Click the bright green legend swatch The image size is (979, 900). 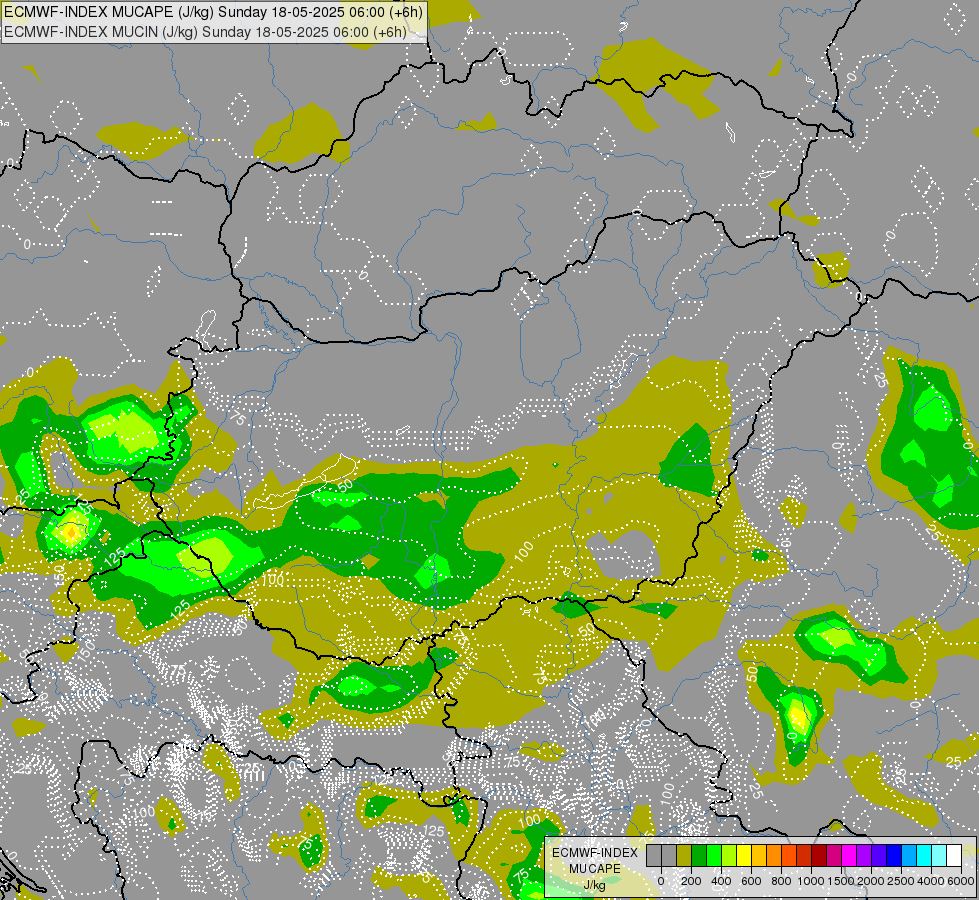pyautogui.click(x=714, y=856)
